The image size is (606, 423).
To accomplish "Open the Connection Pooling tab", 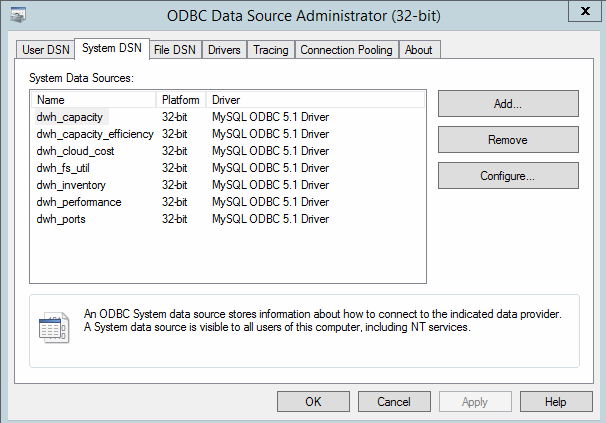I will tap(347, 50).
